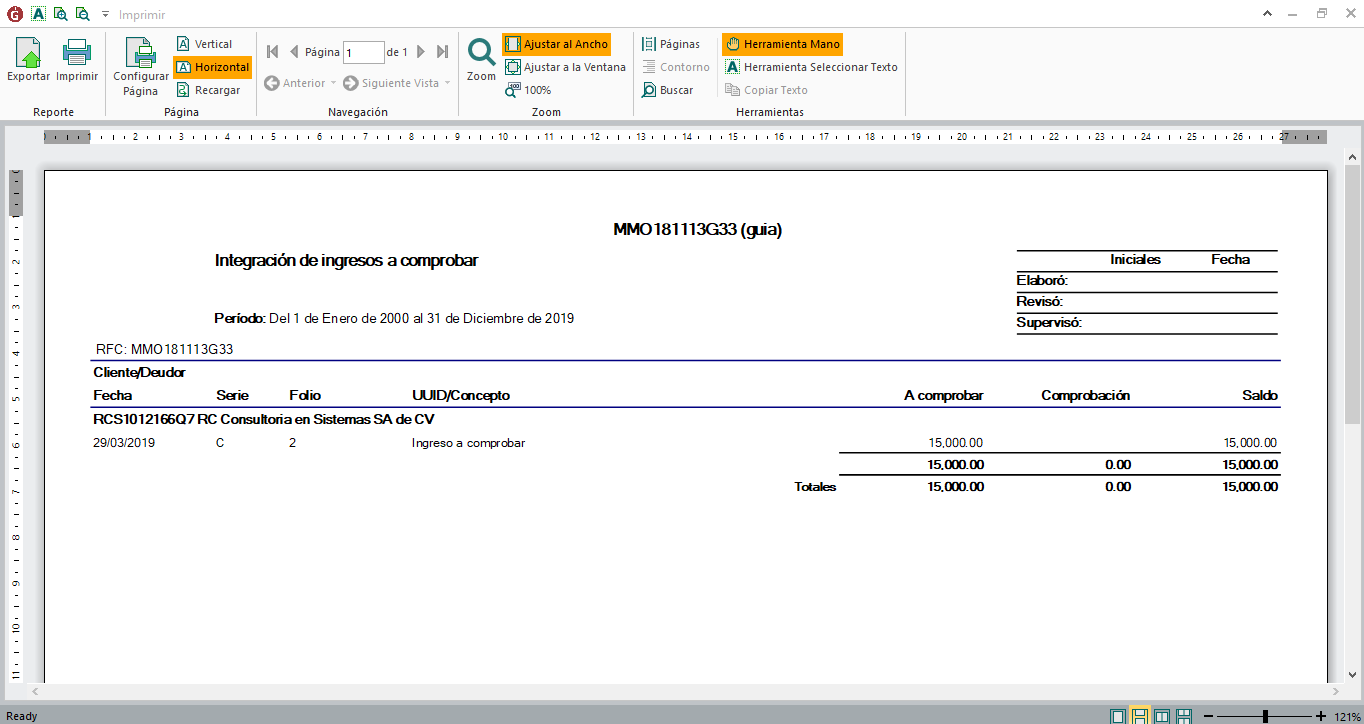Collapse the ribbon with the chevron
The width and height of the screenshot is (1364, 724).
pyautogui.click(x=1295, y=14)
